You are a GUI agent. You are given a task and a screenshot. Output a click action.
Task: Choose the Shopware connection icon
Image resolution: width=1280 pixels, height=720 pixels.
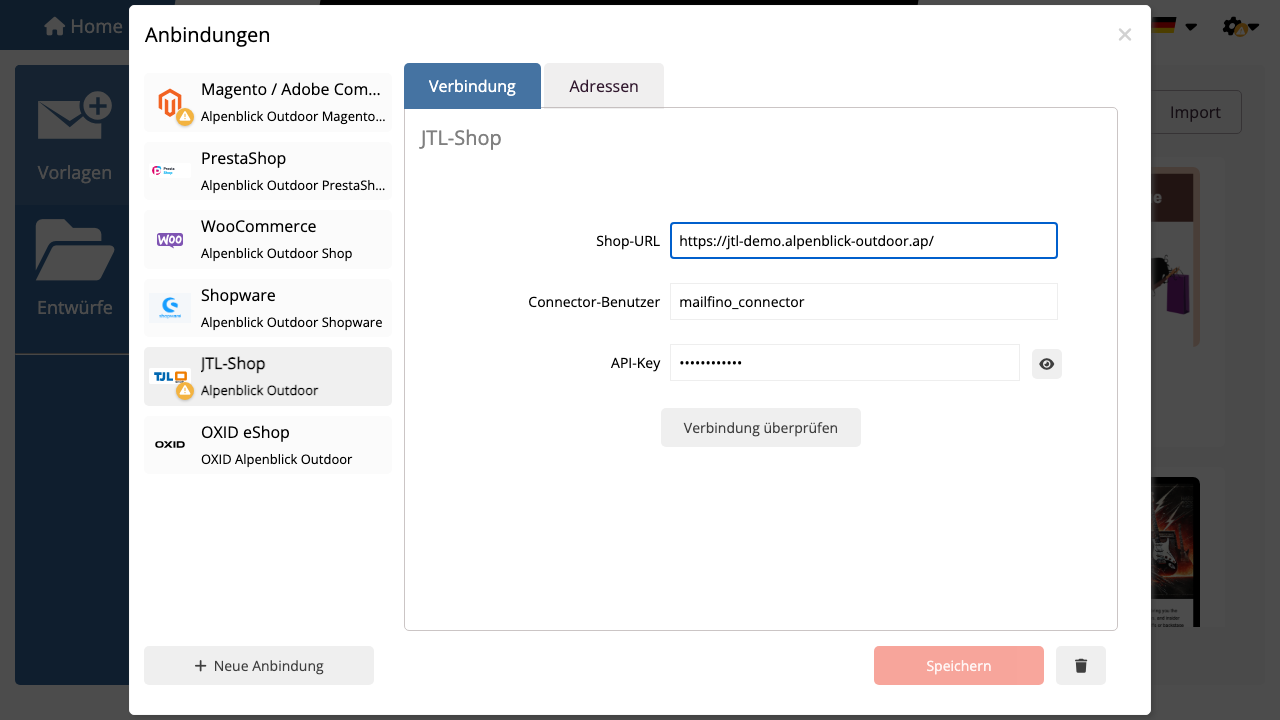(170, 308)
